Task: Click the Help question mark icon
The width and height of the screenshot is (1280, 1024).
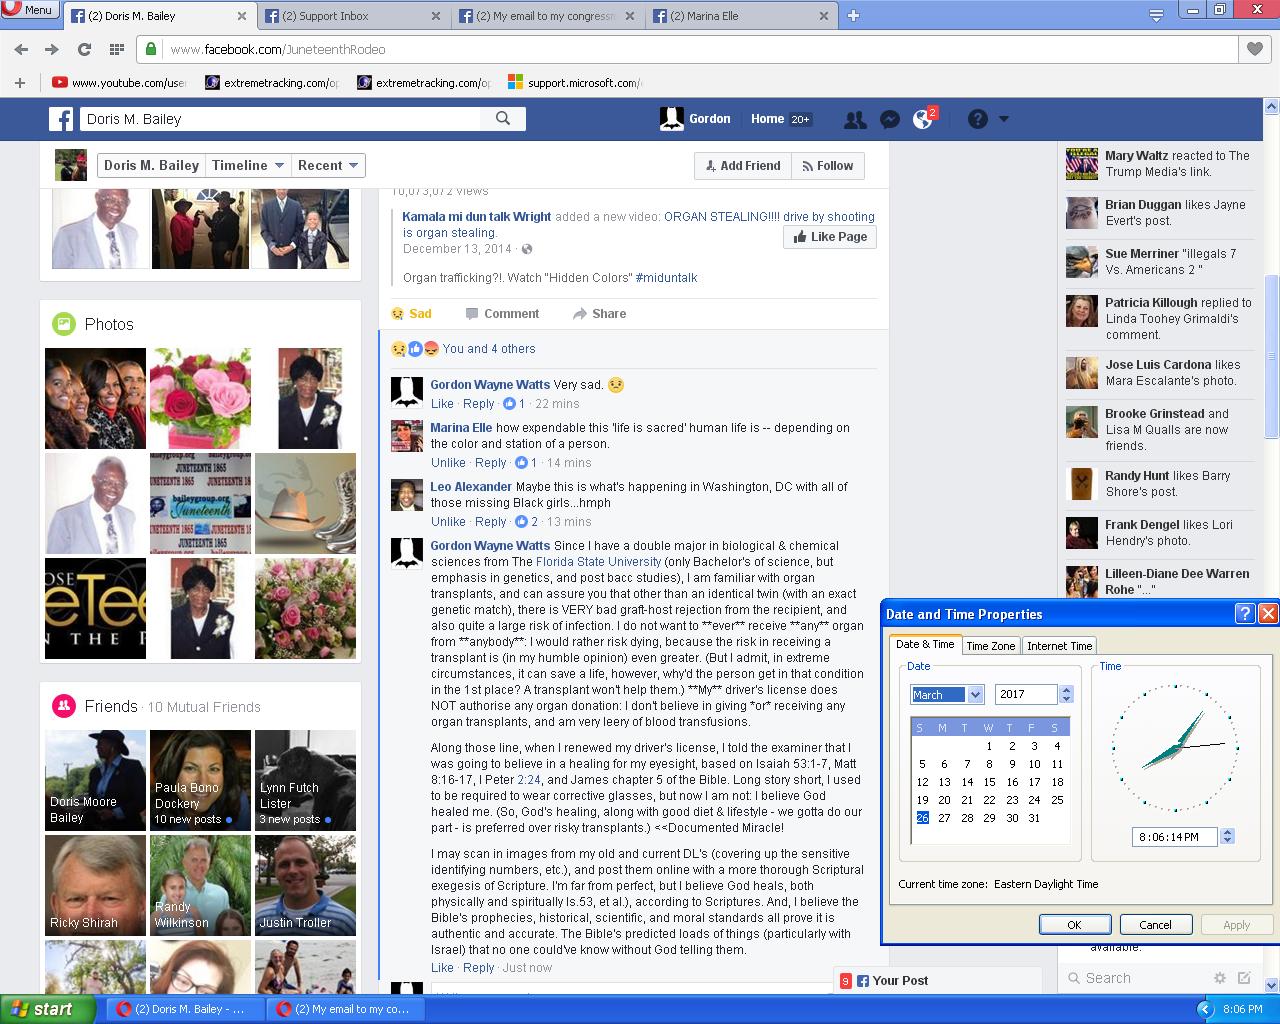Action: [x=978, y=119]
